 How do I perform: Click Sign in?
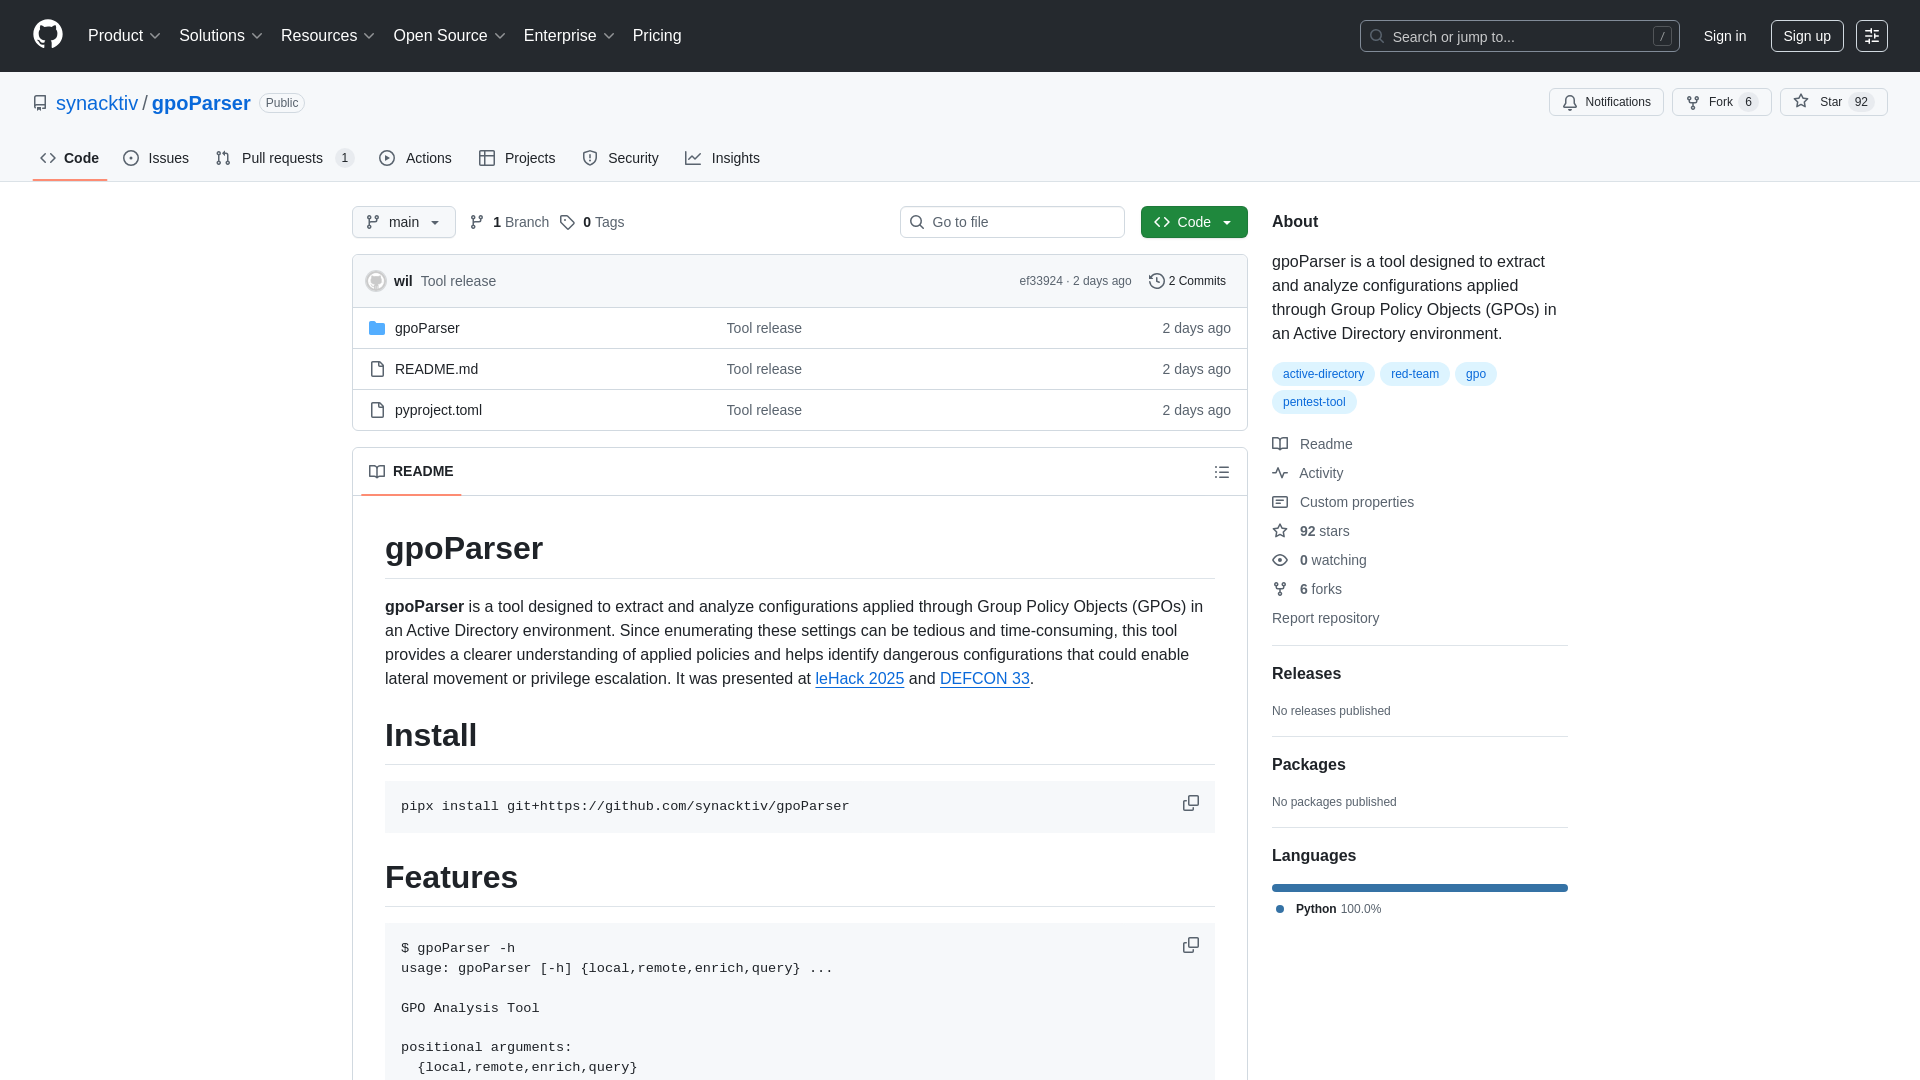(1725, 36)
